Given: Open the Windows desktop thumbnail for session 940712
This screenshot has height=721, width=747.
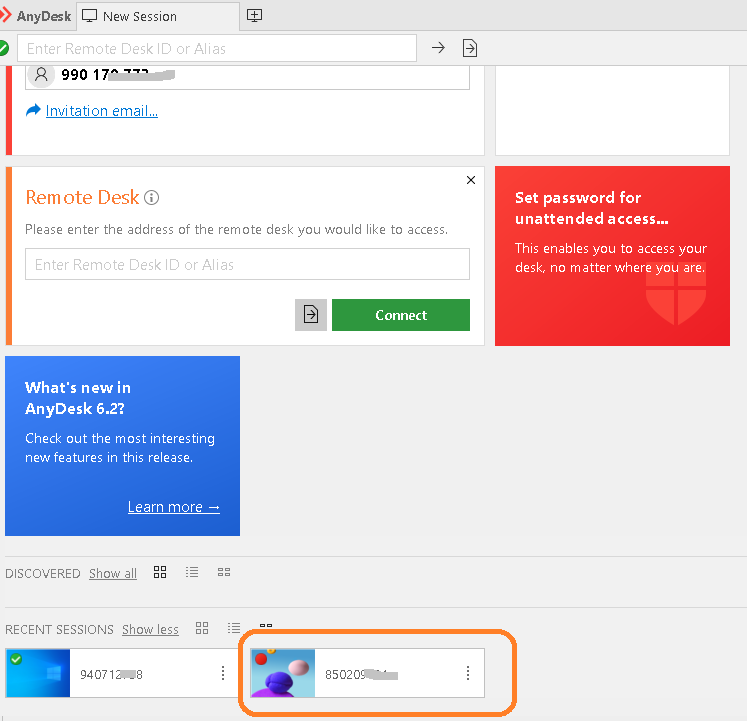Looking at the screenshot, I should (38, 673).
